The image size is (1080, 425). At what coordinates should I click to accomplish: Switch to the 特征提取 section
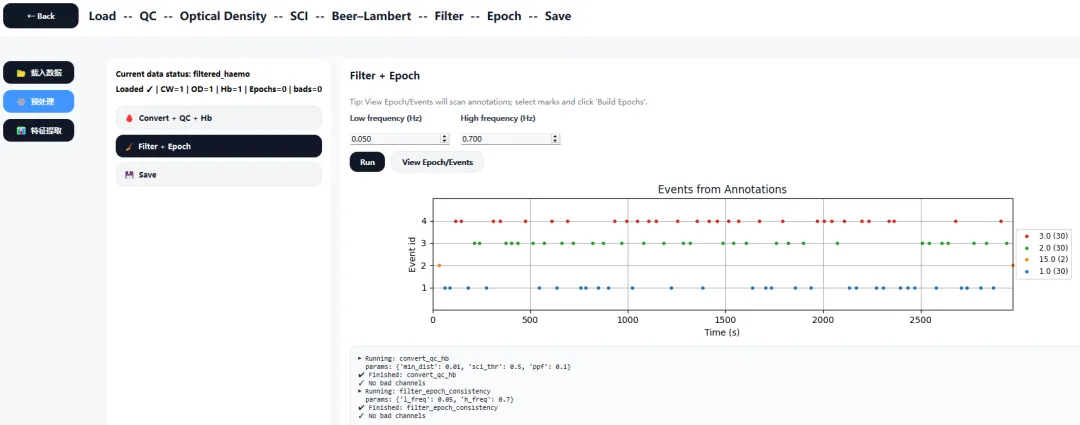[x=38, y=130]
